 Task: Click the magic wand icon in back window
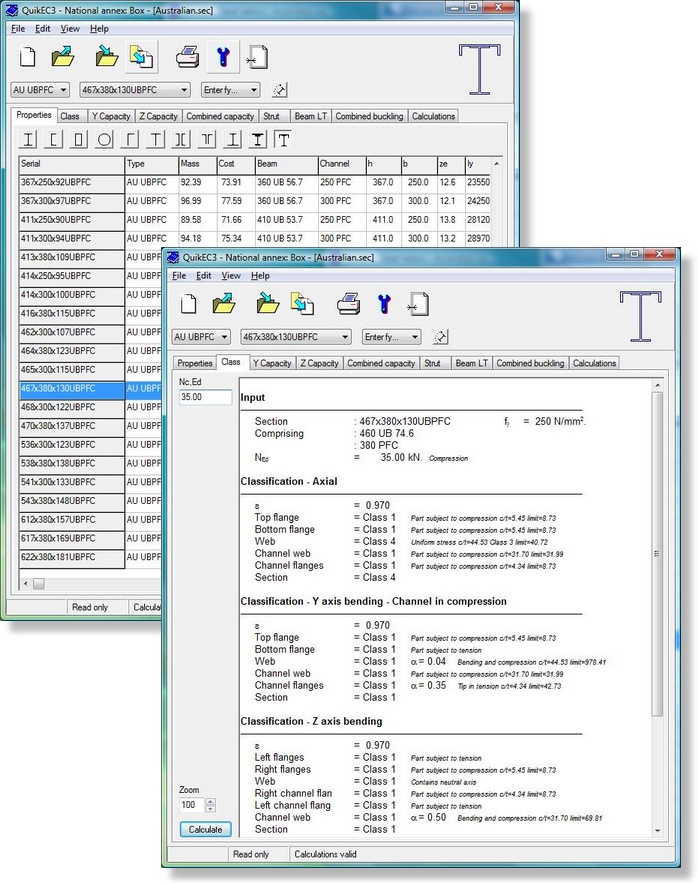tap(280, 90)
